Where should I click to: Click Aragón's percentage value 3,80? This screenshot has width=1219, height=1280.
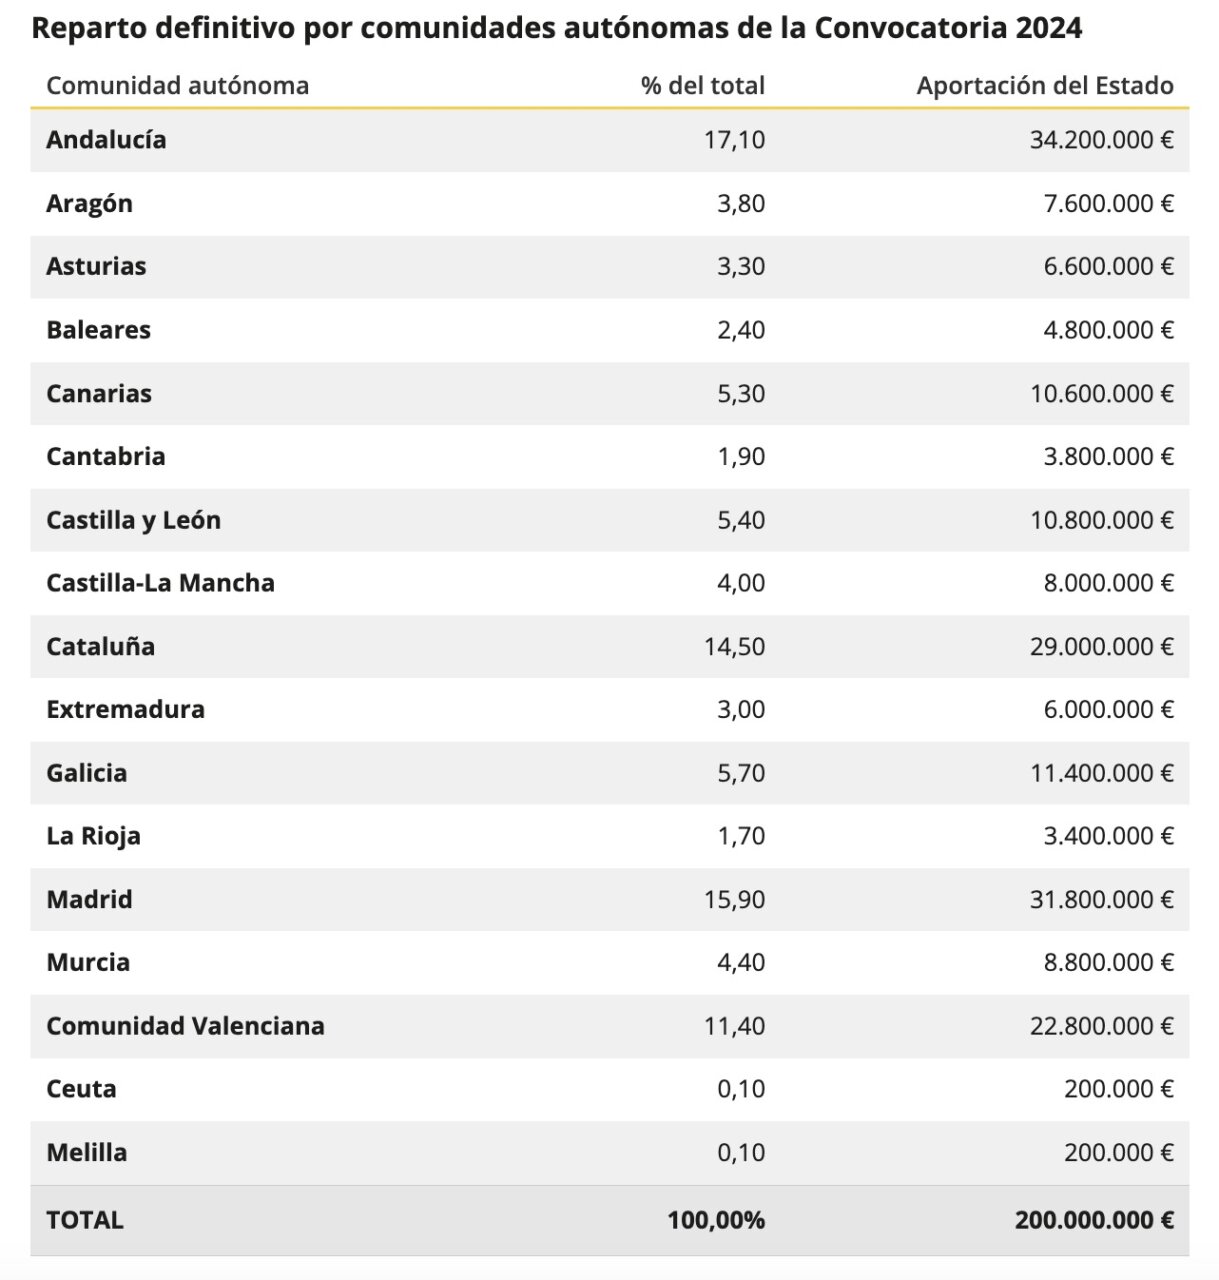coord(740,204)
